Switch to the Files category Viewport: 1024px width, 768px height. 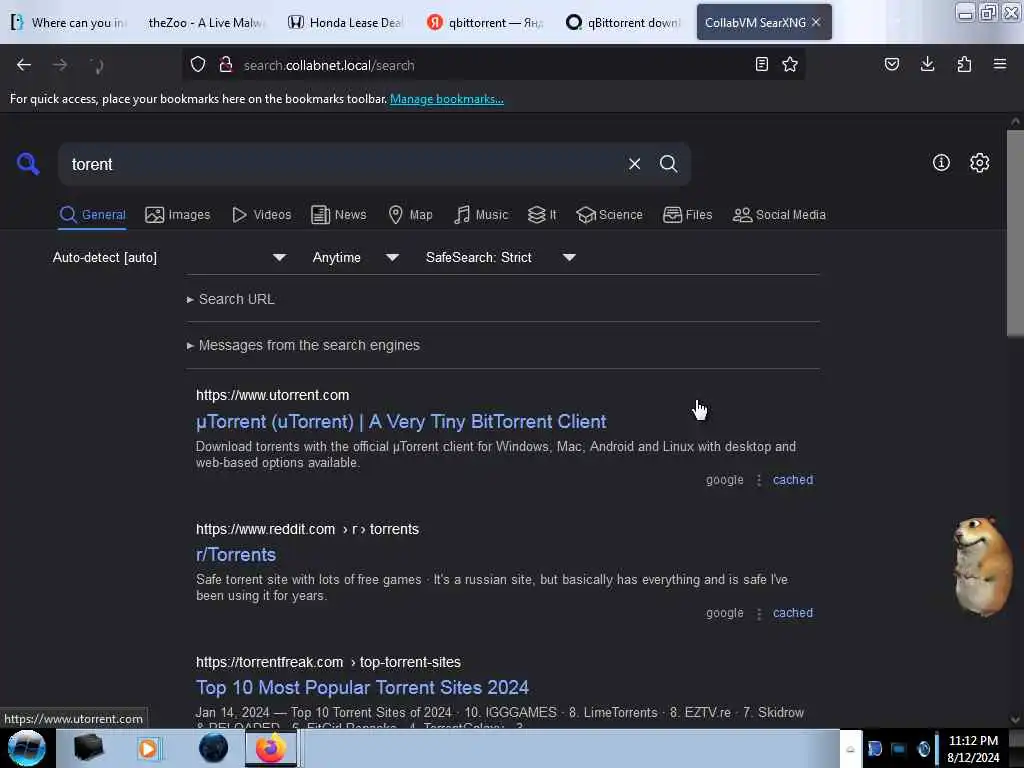[x=687, y=215]
